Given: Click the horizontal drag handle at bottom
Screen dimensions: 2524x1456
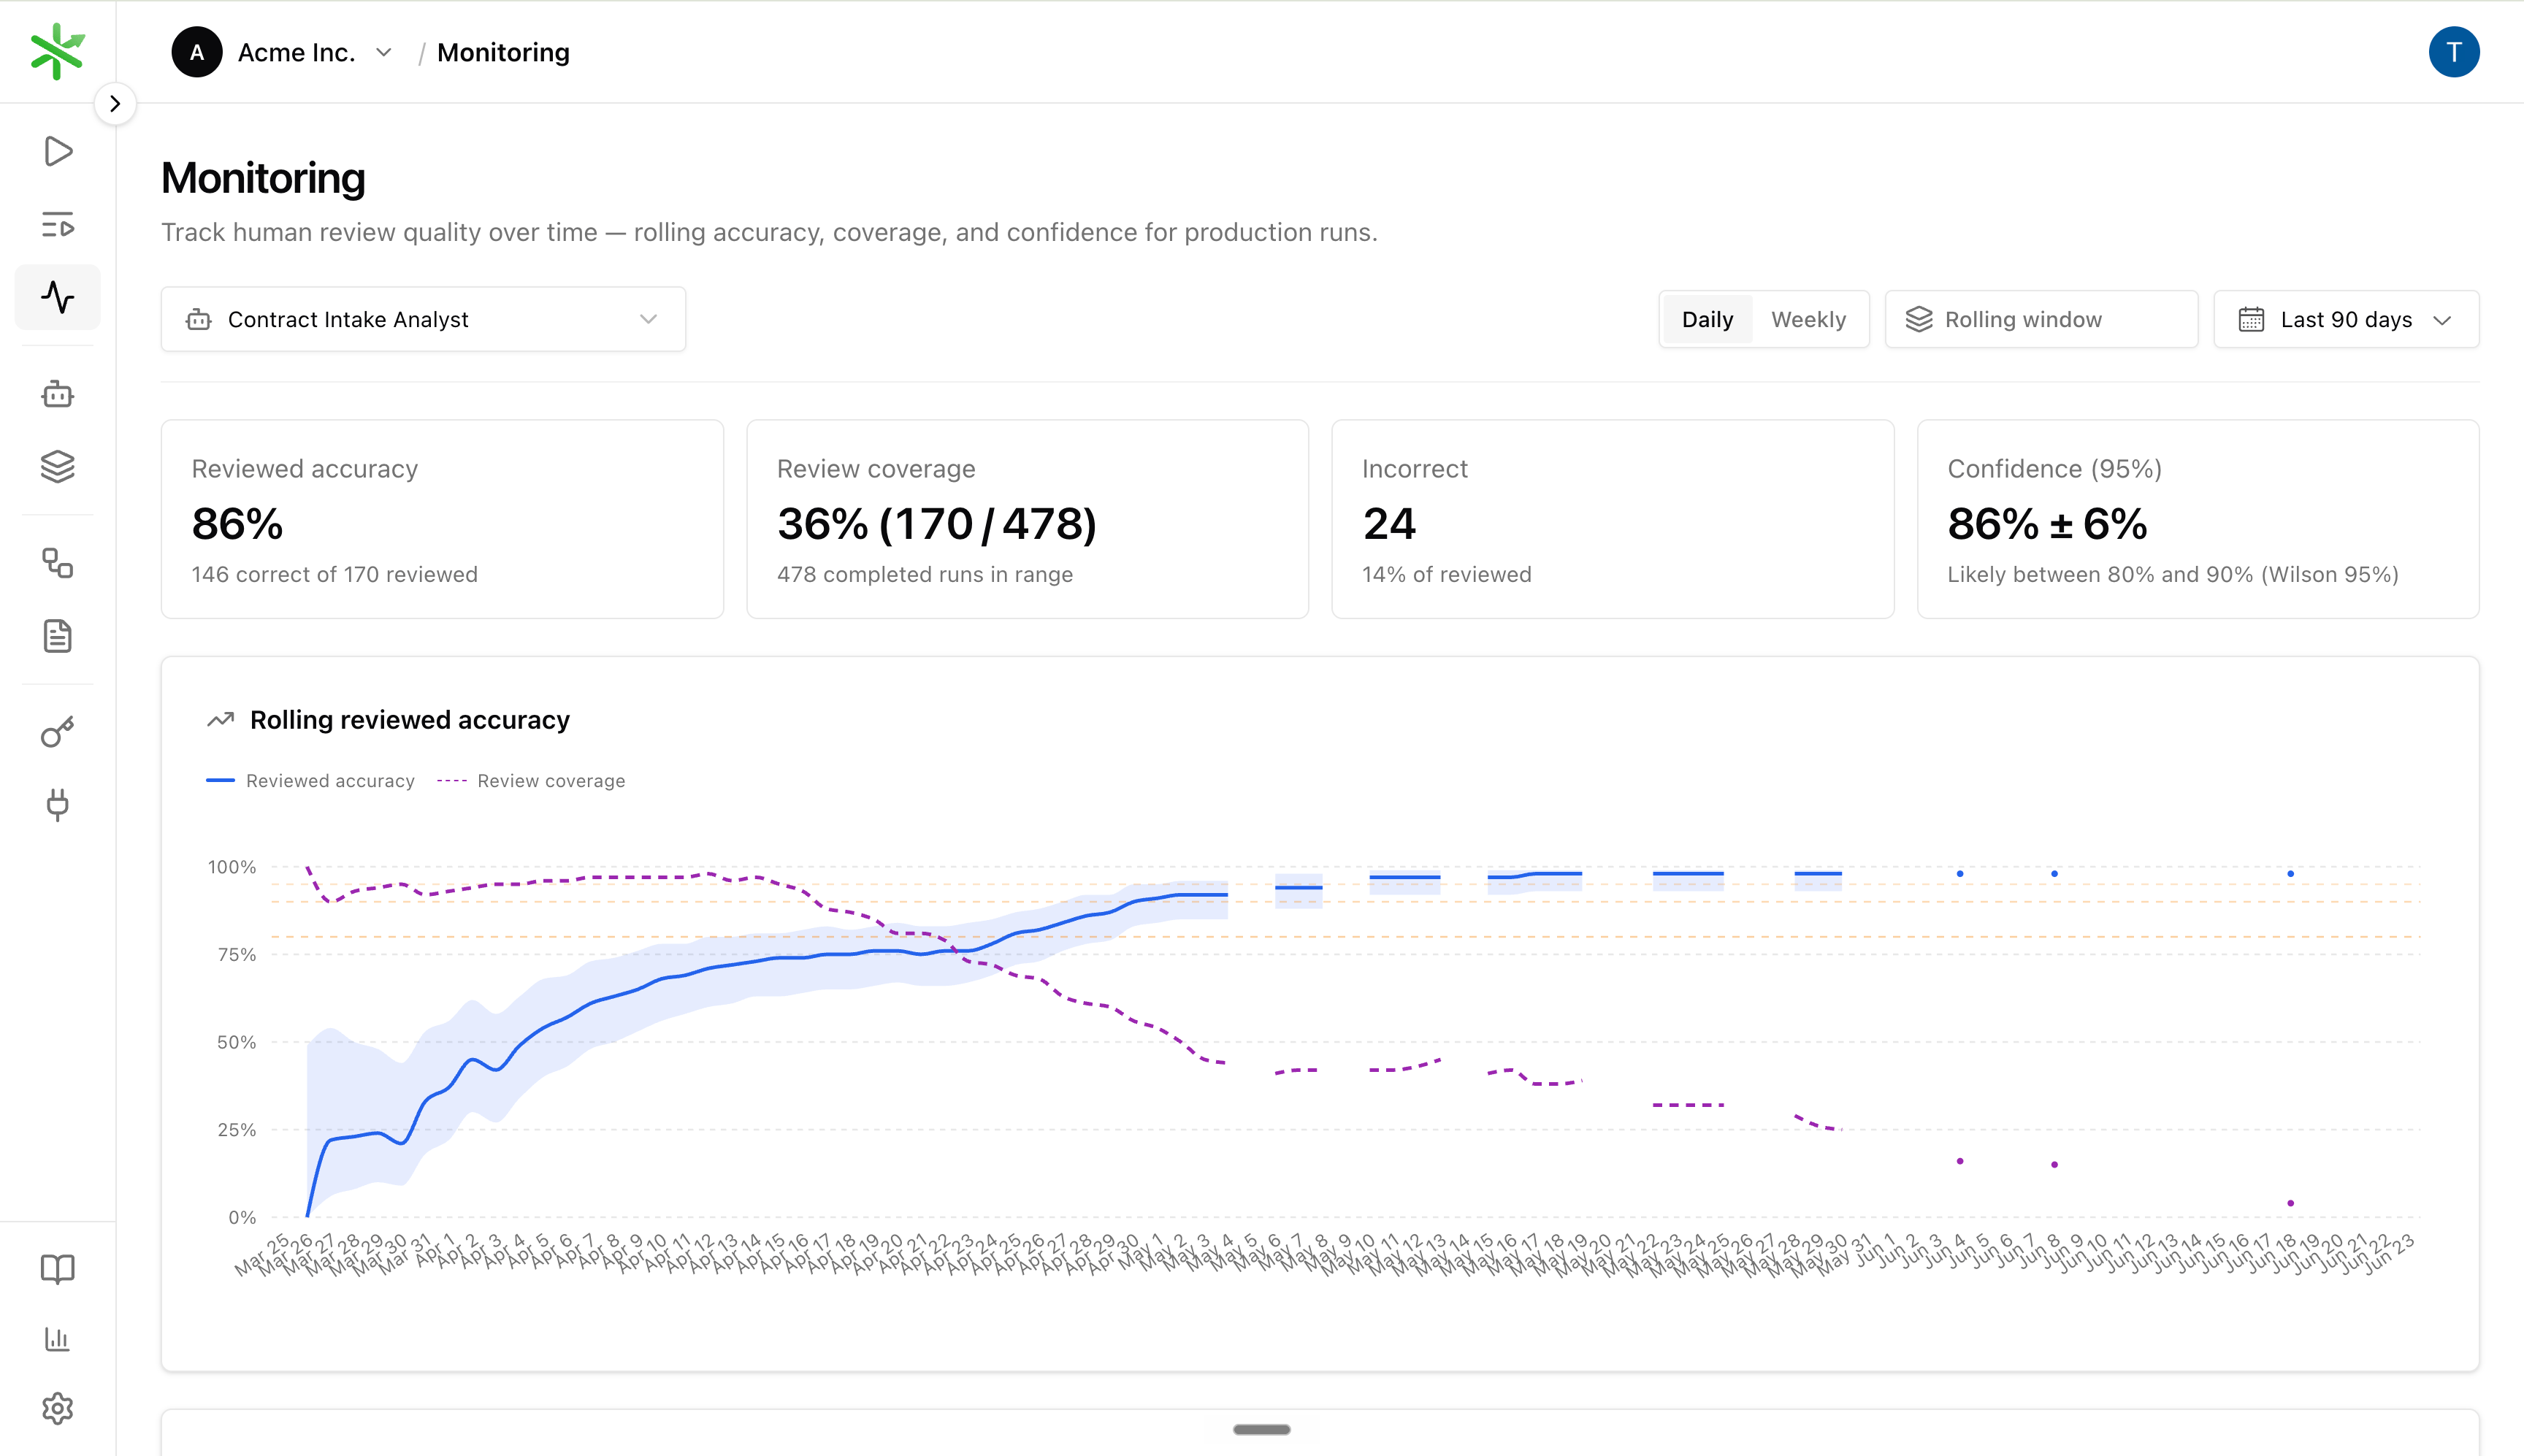Looking at the screenshot, I should click(1262, 1430).
